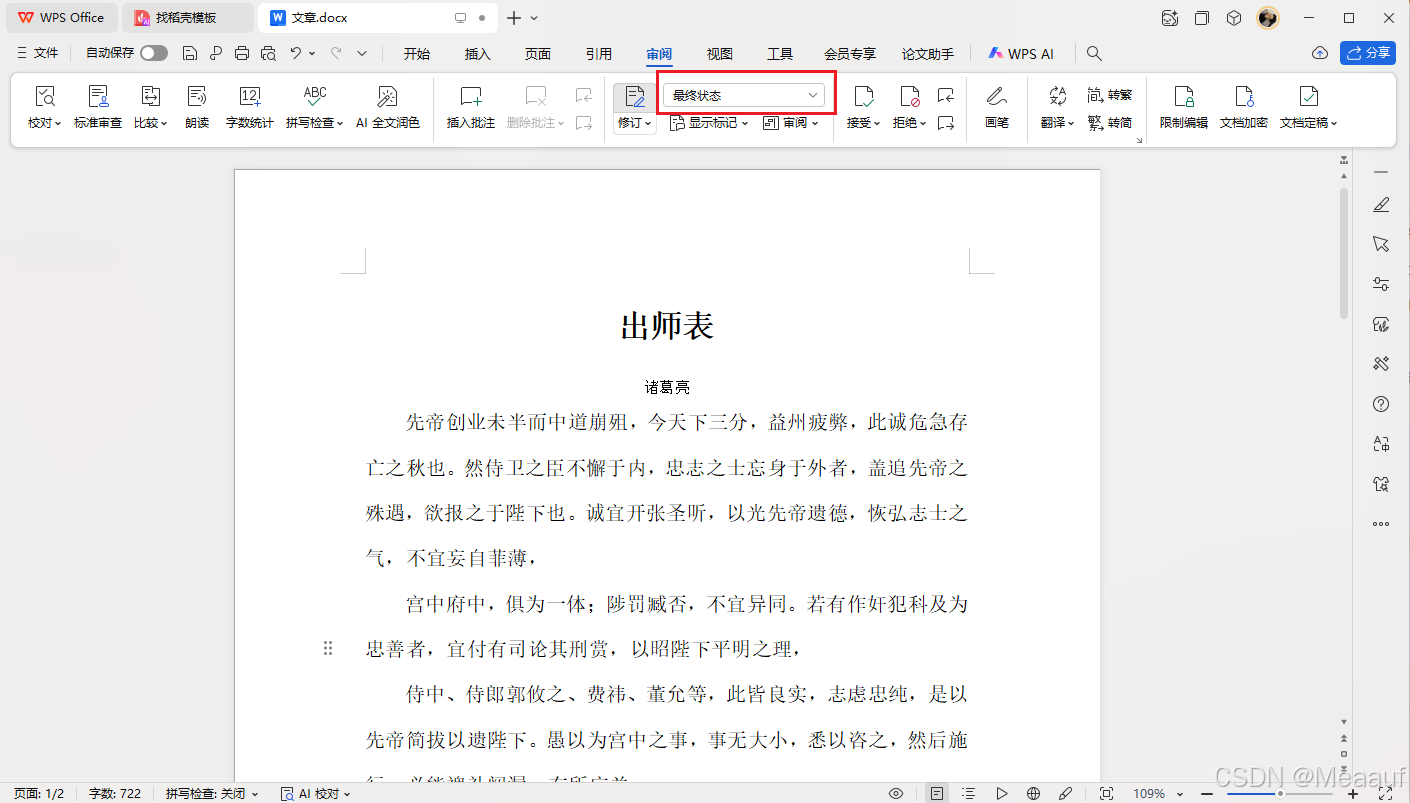Open the 比较 compare dropdown
The image size is (1410, 803).
(x=151, y=108)
